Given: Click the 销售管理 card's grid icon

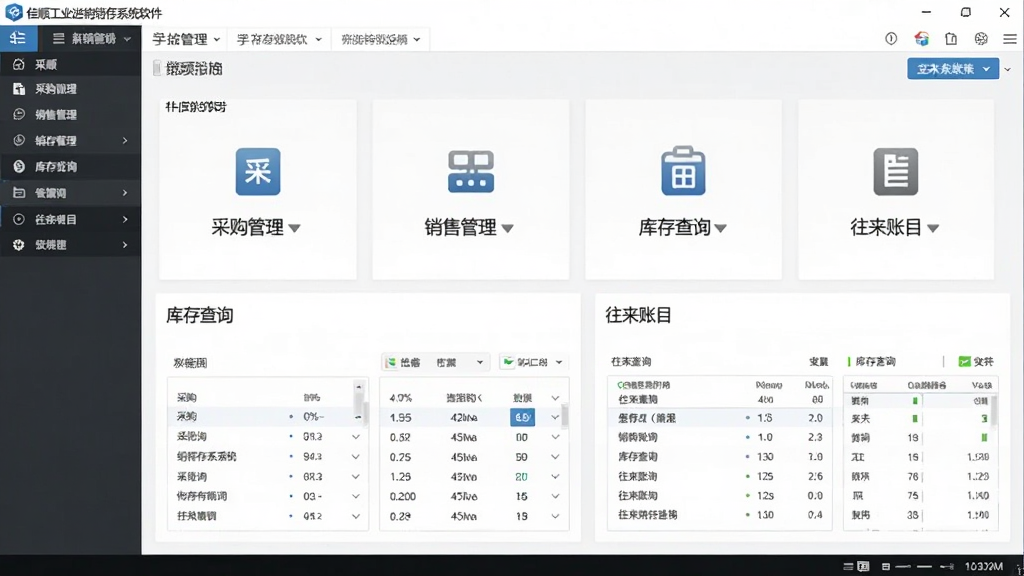Looking at the screenshot, I should point(471,172).
